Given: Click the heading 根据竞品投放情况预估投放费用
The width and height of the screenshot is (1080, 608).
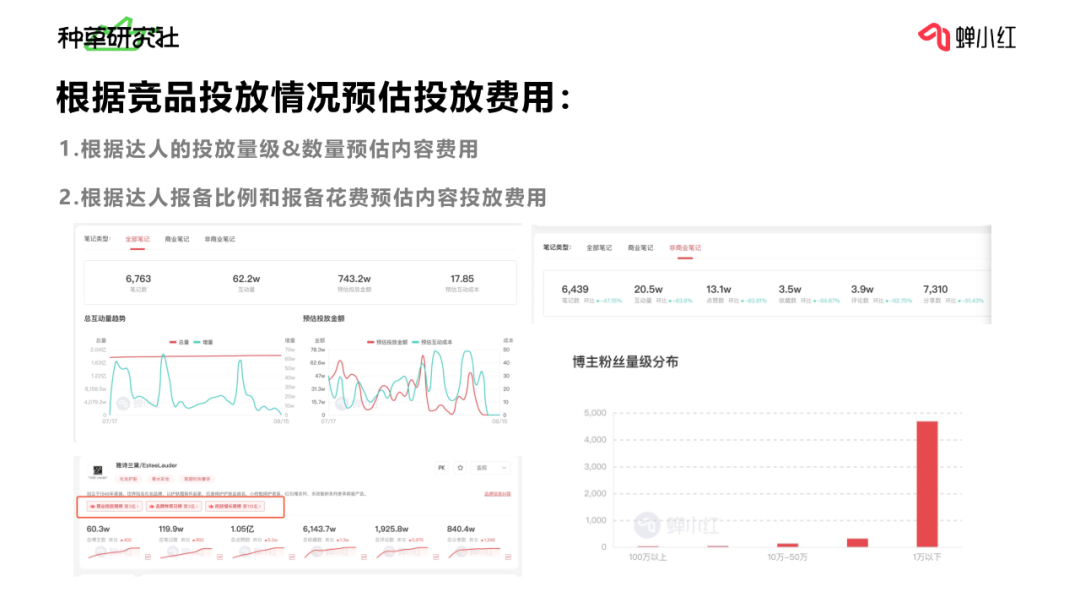Looking at the screenshot, I should coord(313,97).
